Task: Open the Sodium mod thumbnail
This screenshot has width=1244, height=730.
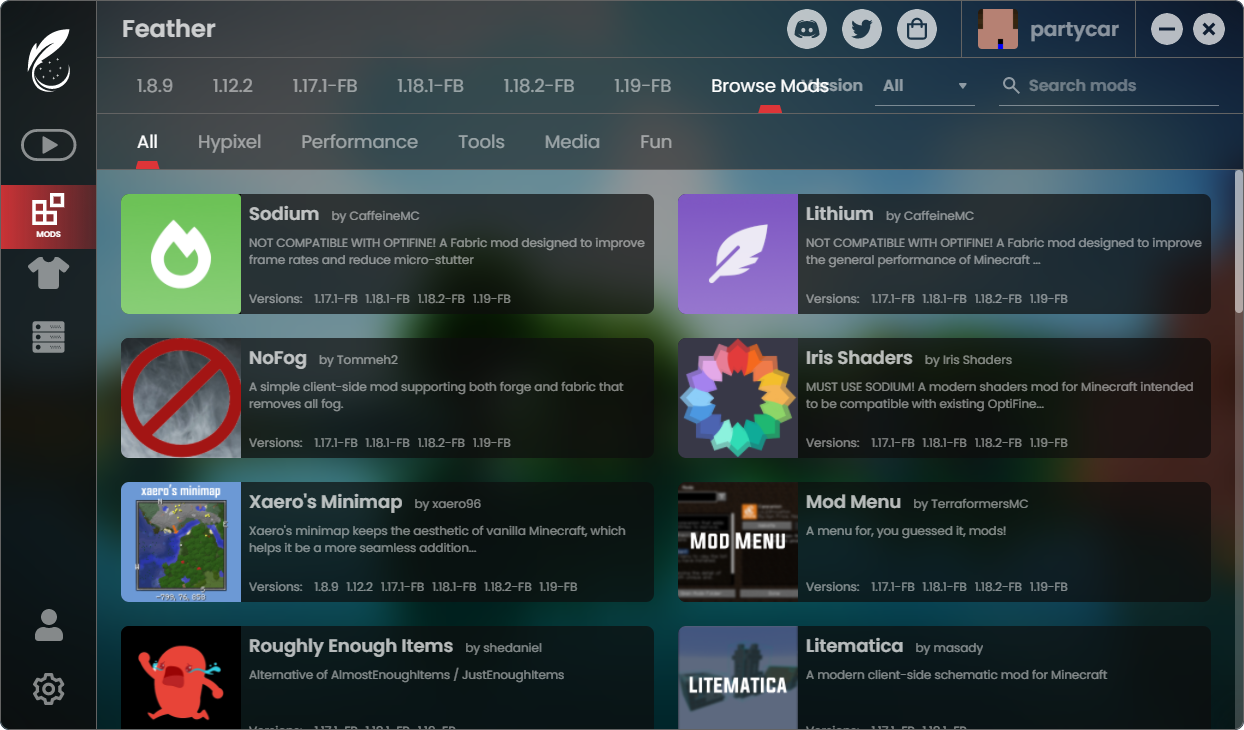Action: (x=181, y=254)
